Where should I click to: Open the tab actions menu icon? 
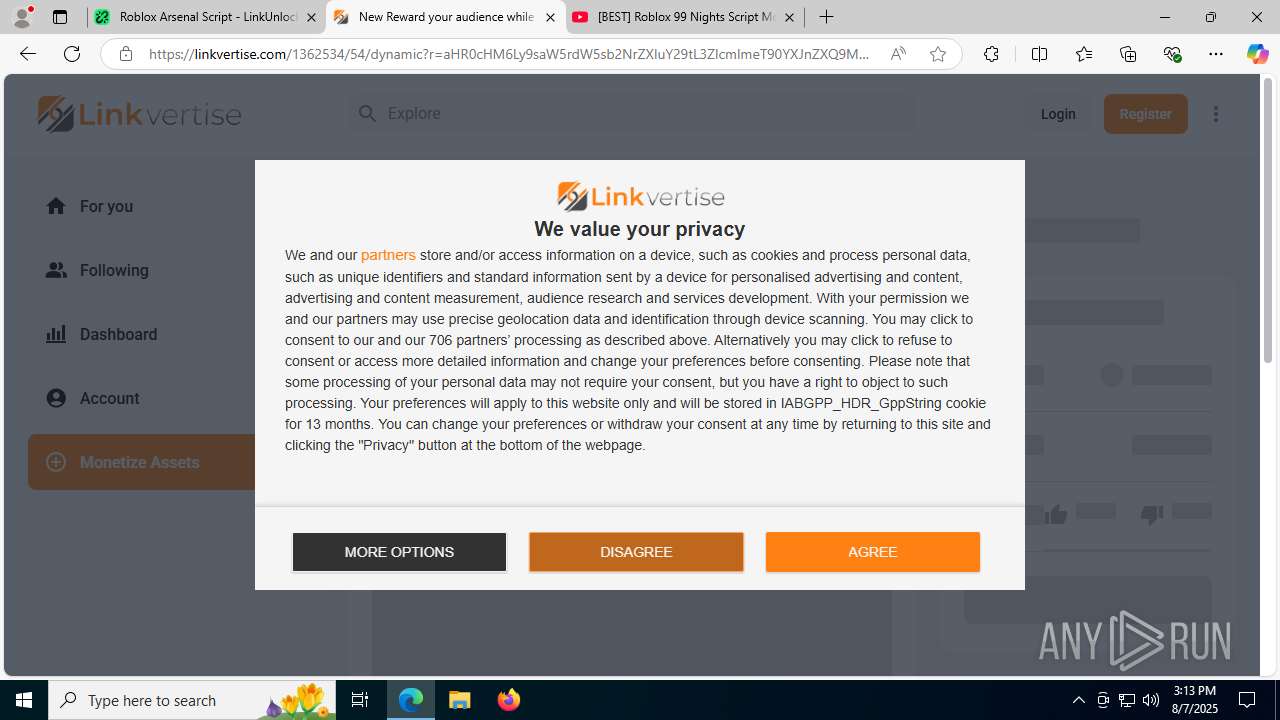(x=60, y=17)
